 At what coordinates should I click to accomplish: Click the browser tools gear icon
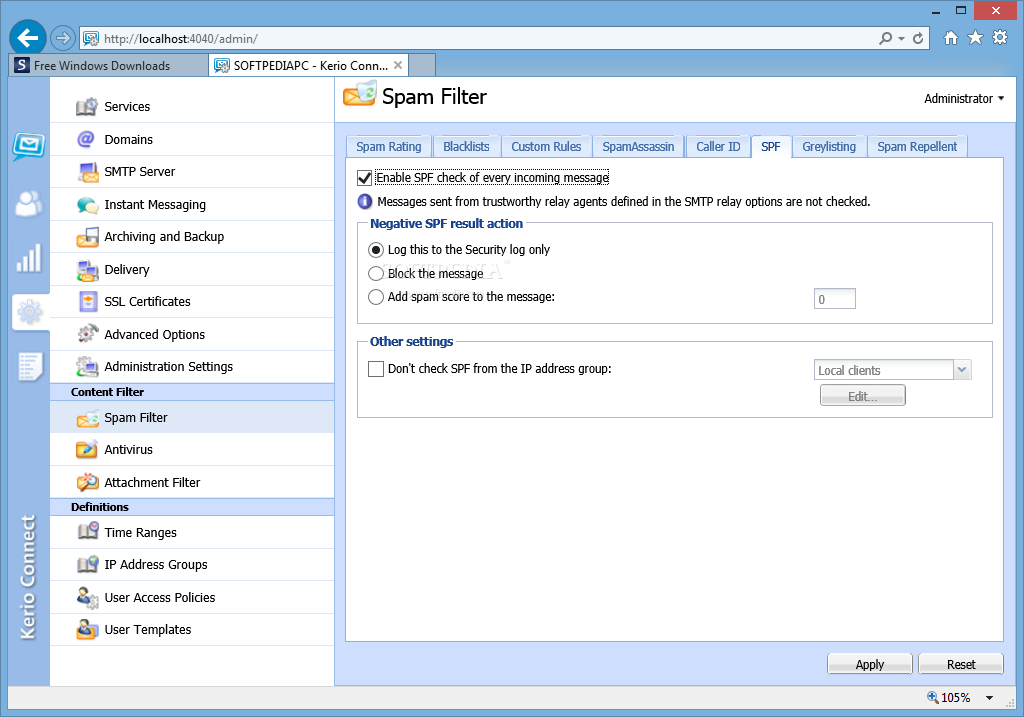[x=1000, y=38]
